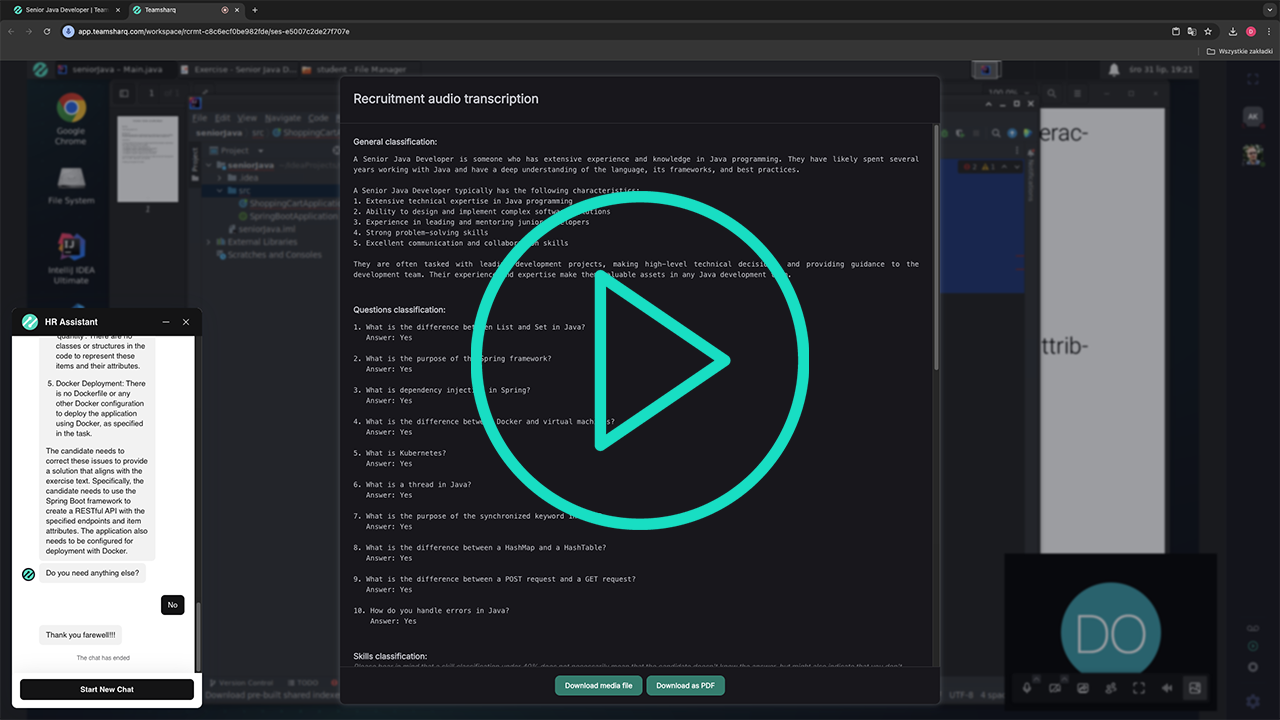Toggle fullscreen in the call toolbar

pyautogui.click(x=1139, y=688)
